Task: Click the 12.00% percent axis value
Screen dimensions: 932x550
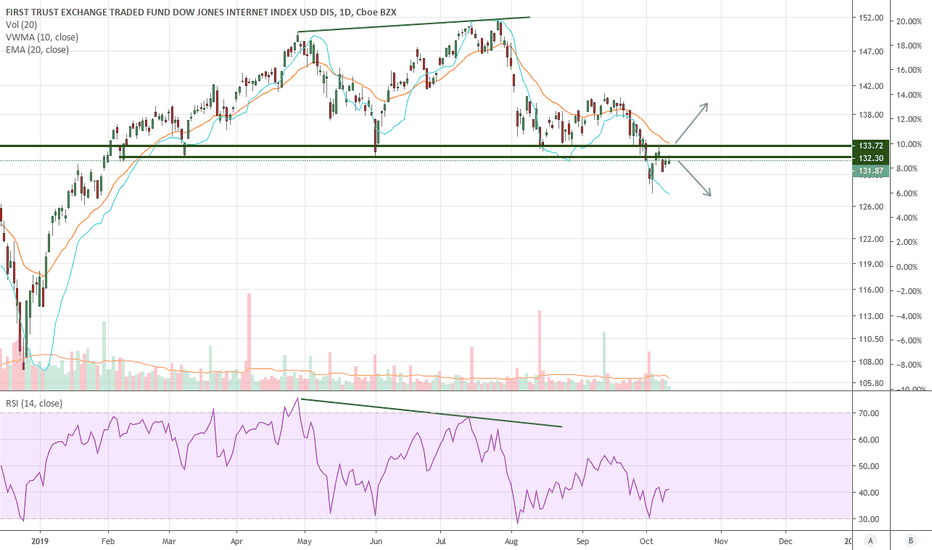Action: pyautogui.click(x=909, y=120)
